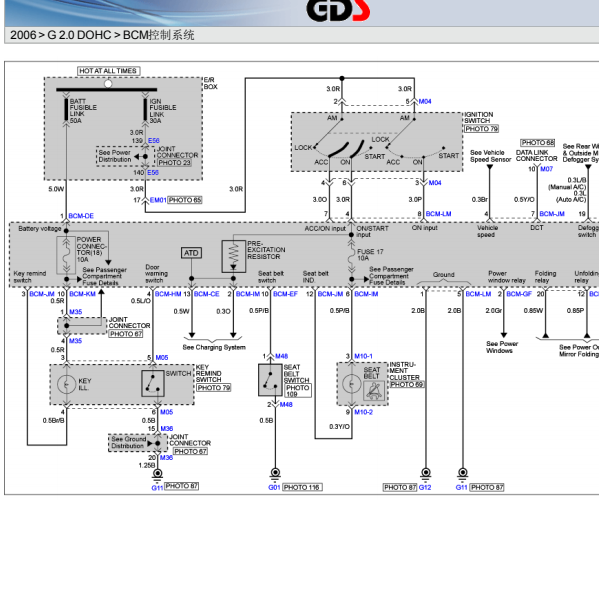Viewport: 599px width, 600px height.
Task: Open the M05 connector link
Action: tap(162, 357)
